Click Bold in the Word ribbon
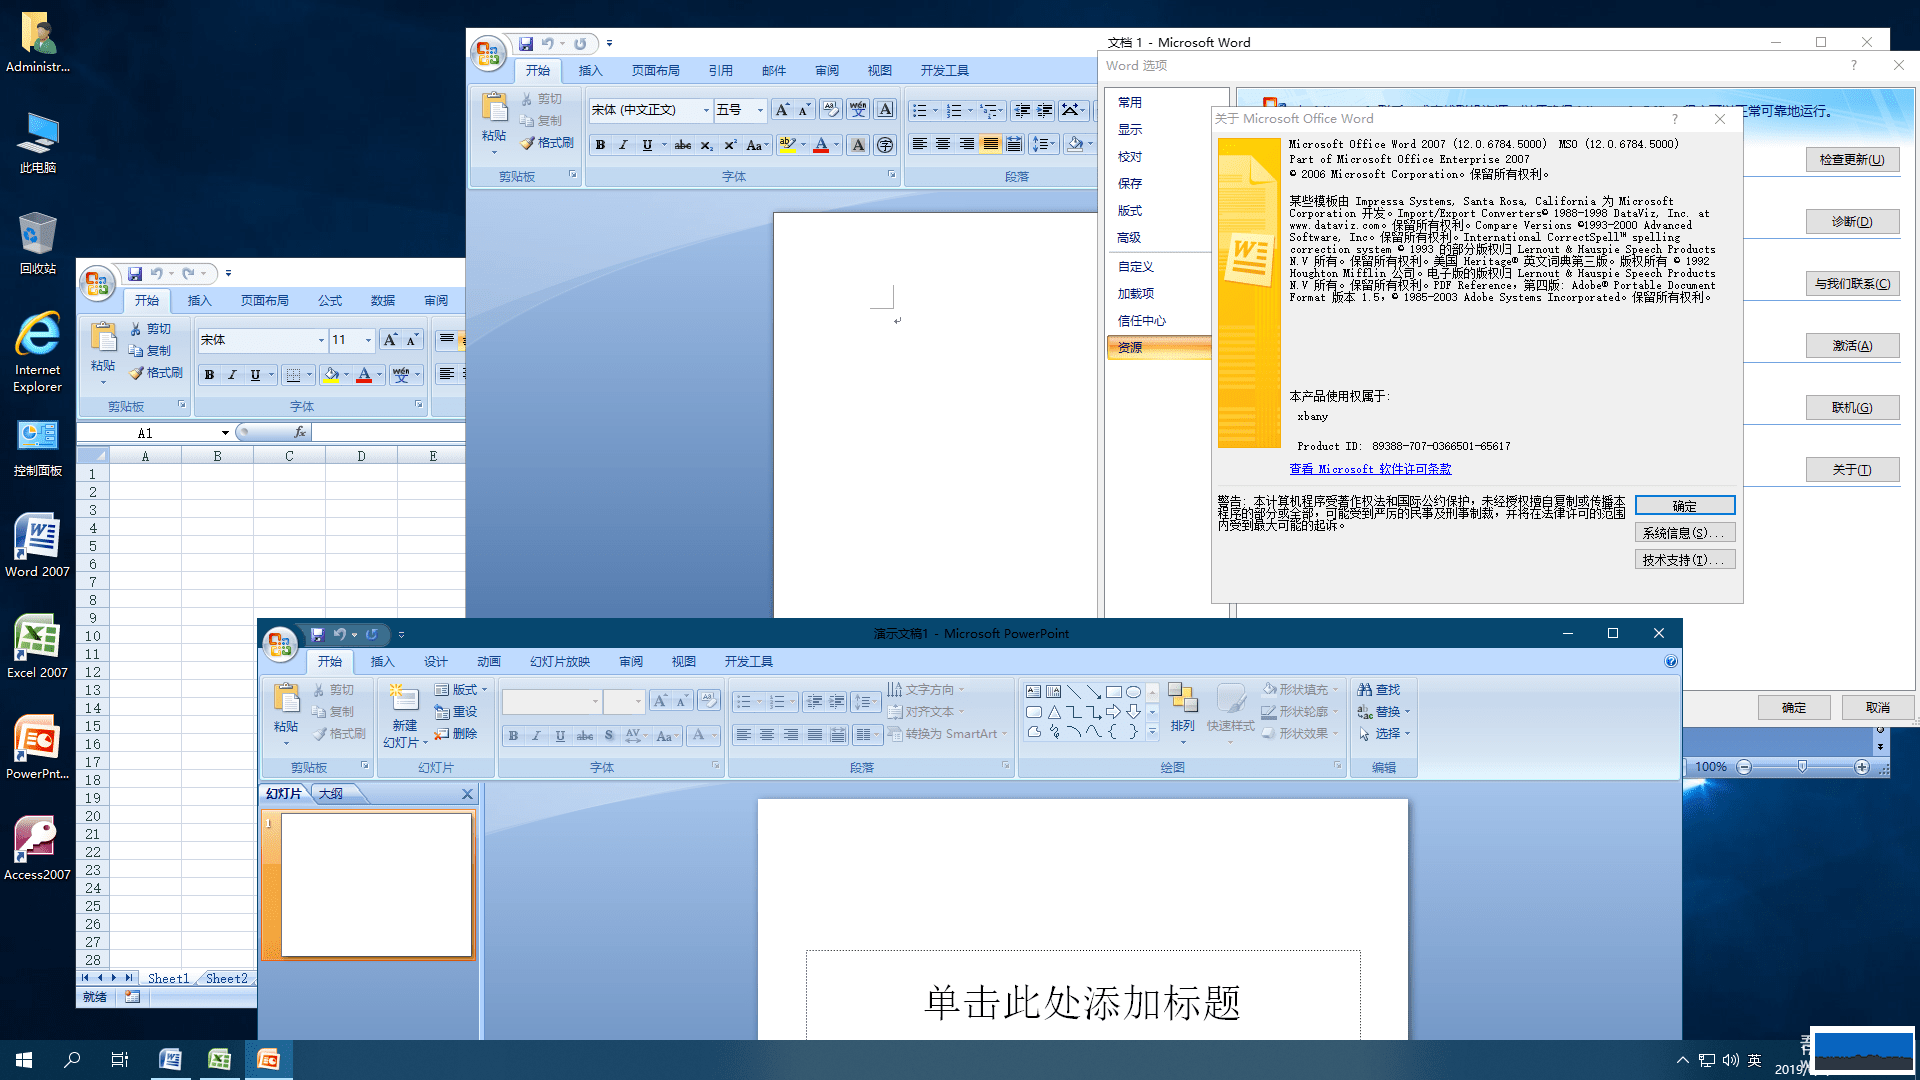 click(600, 145)
